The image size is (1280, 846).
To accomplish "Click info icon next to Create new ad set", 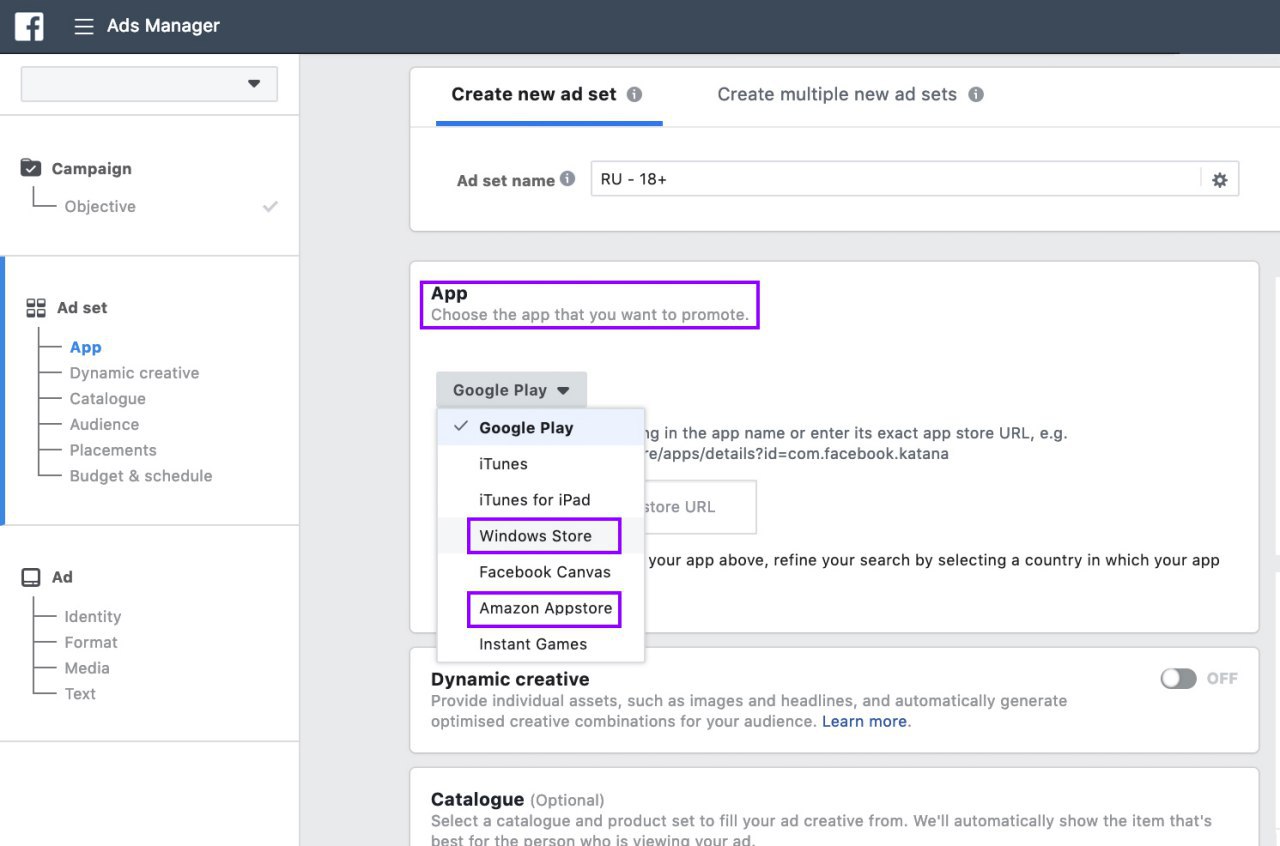I will click(x=634, y=94).
